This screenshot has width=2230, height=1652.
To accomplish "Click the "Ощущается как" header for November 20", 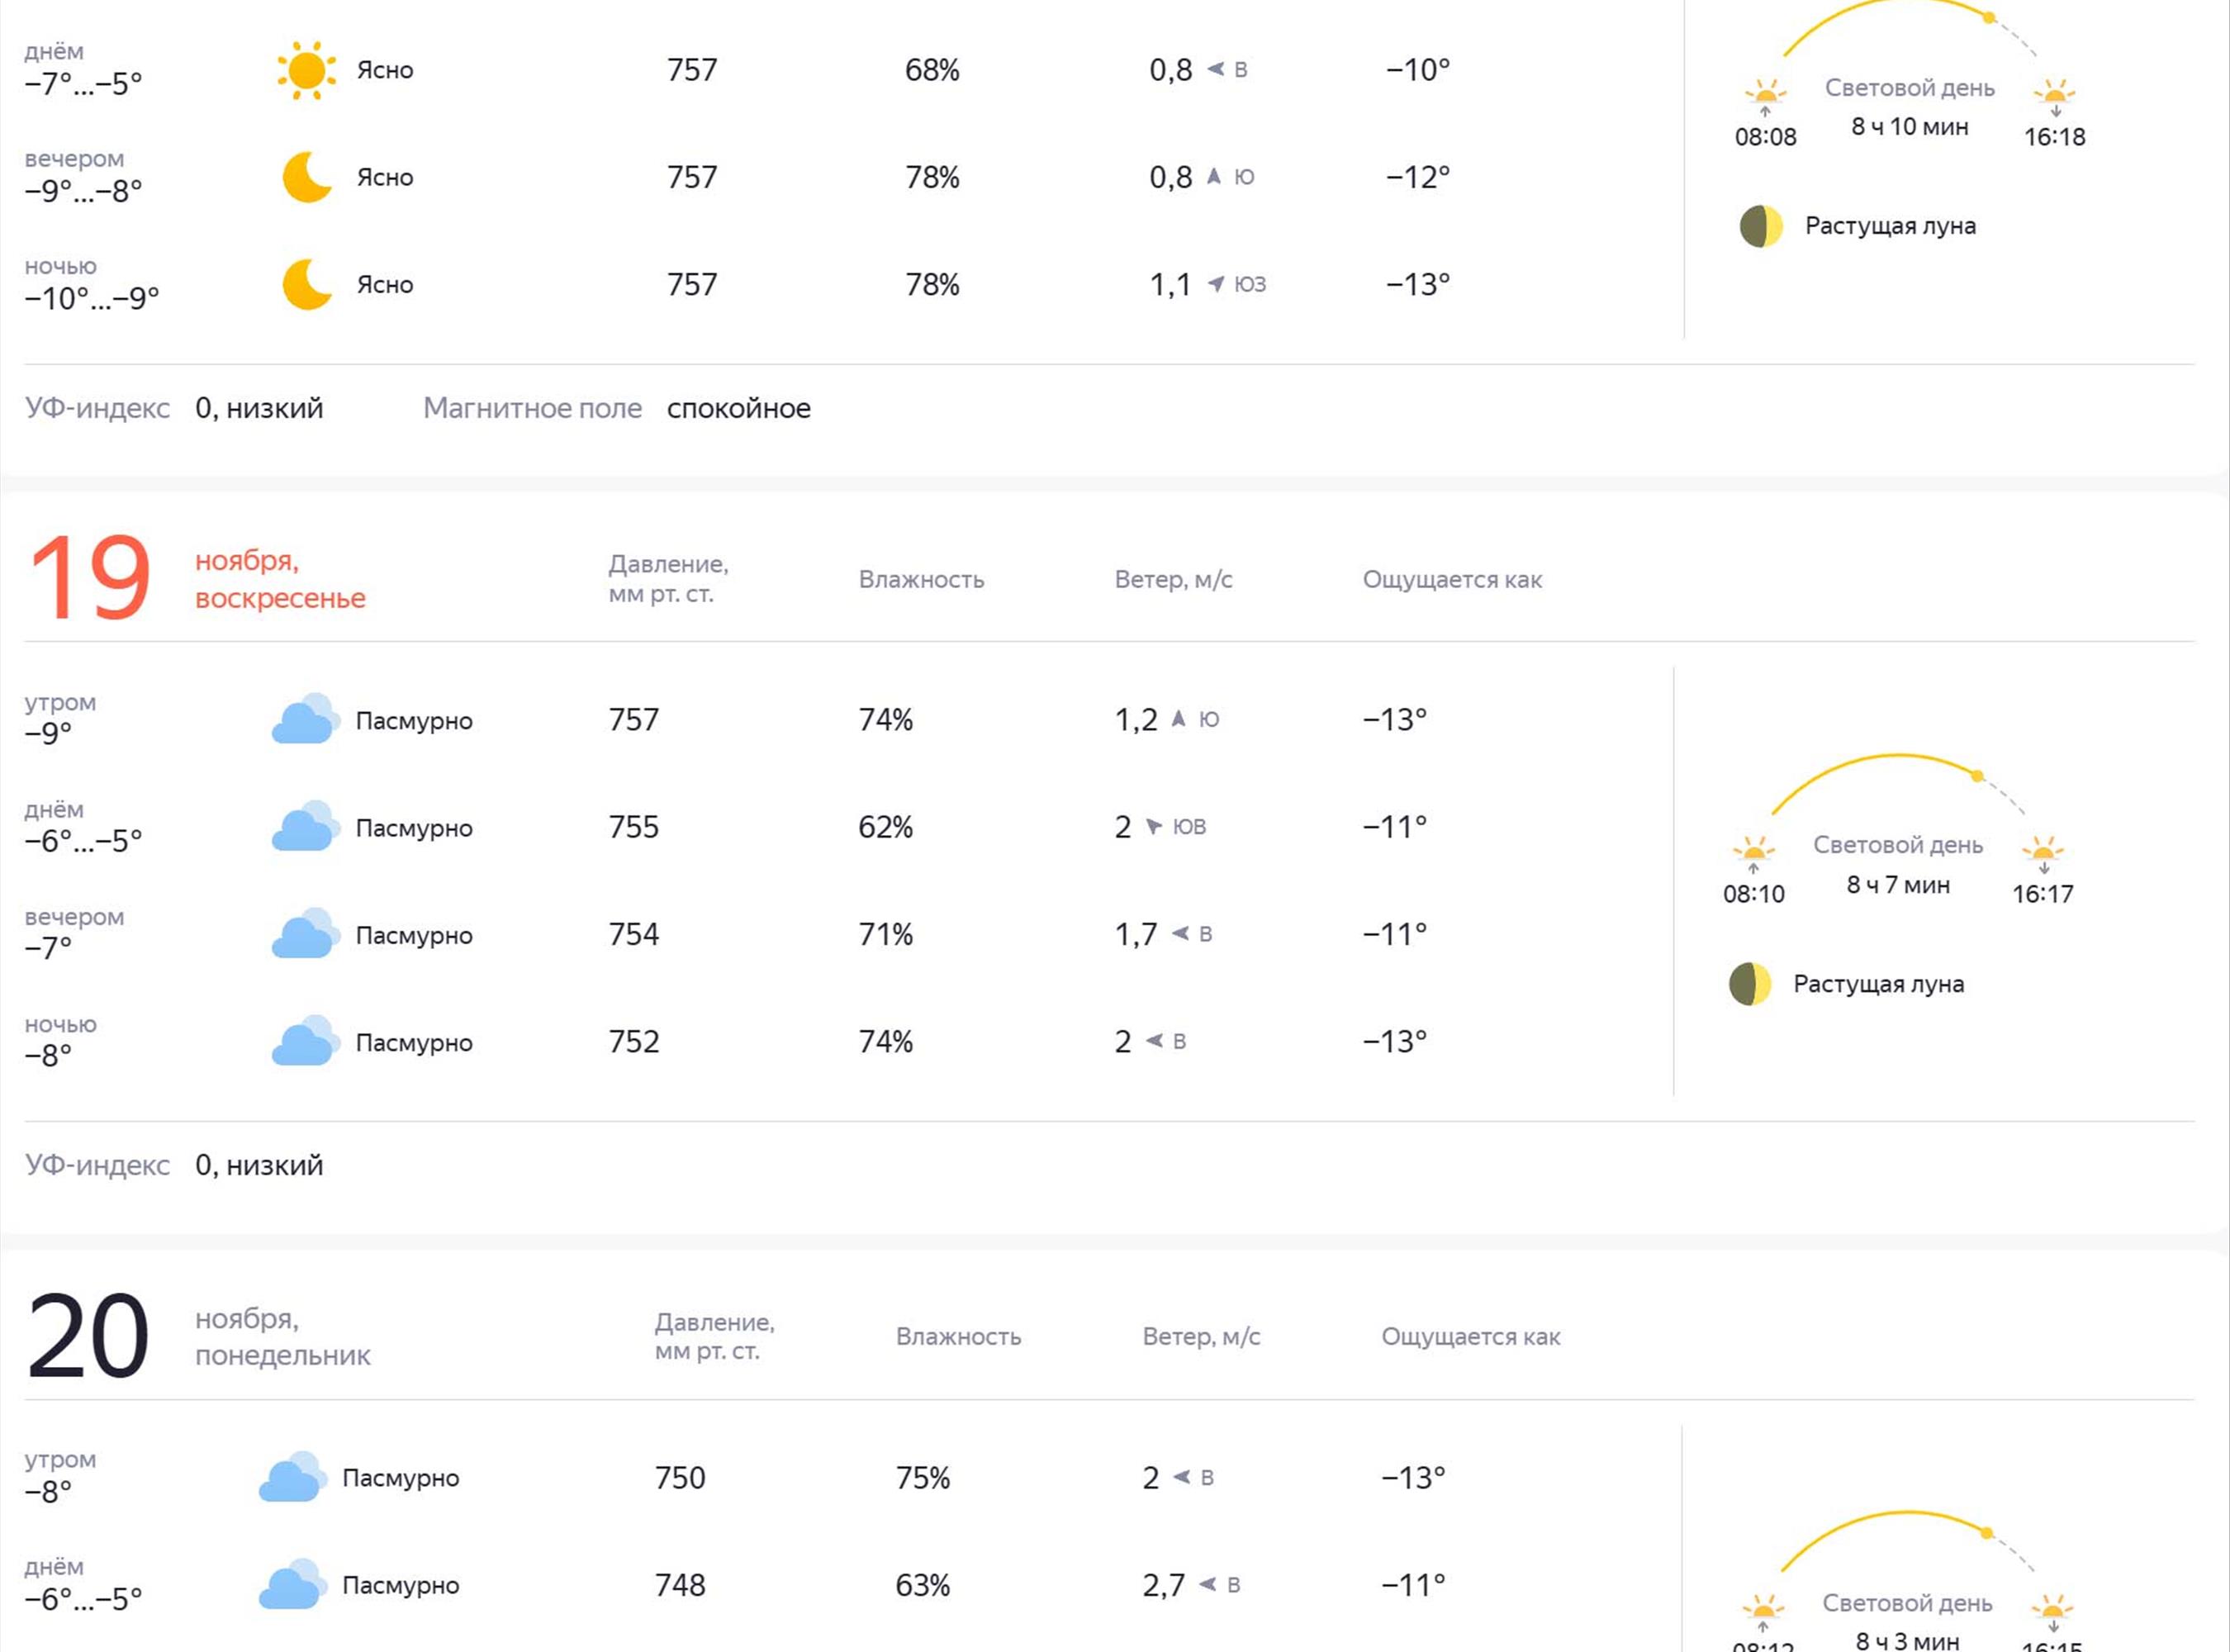I will point(1470,1337).
